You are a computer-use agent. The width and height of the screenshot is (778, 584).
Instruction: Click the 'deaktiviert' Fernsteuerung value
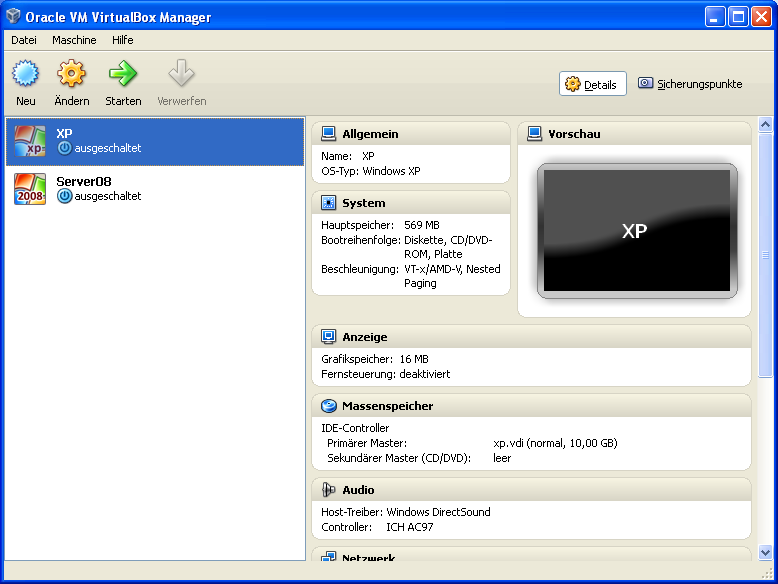(425, 374)
